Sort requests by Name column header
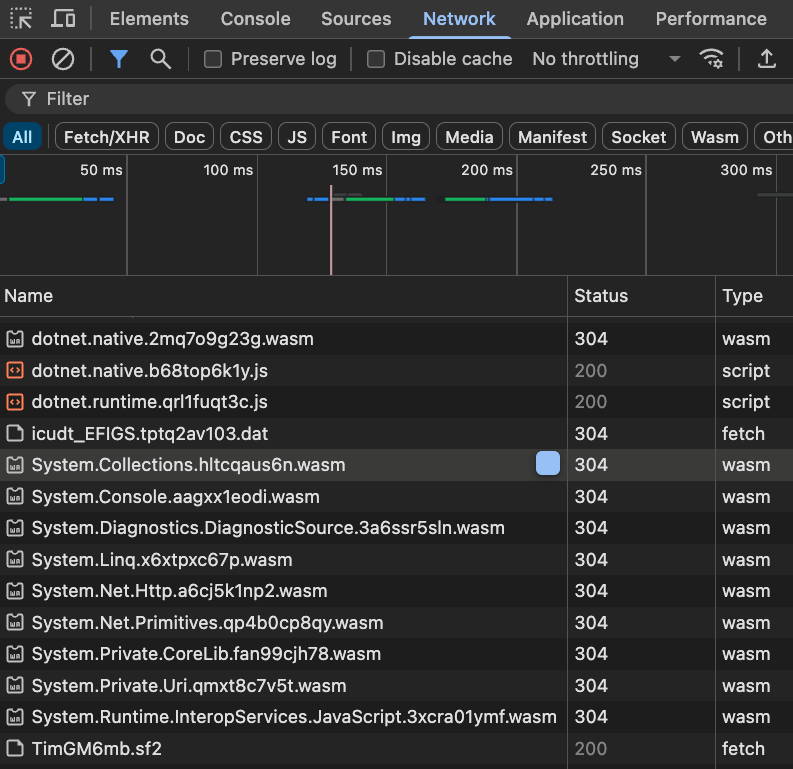This screenshot has width=793, height=769. 29,296
